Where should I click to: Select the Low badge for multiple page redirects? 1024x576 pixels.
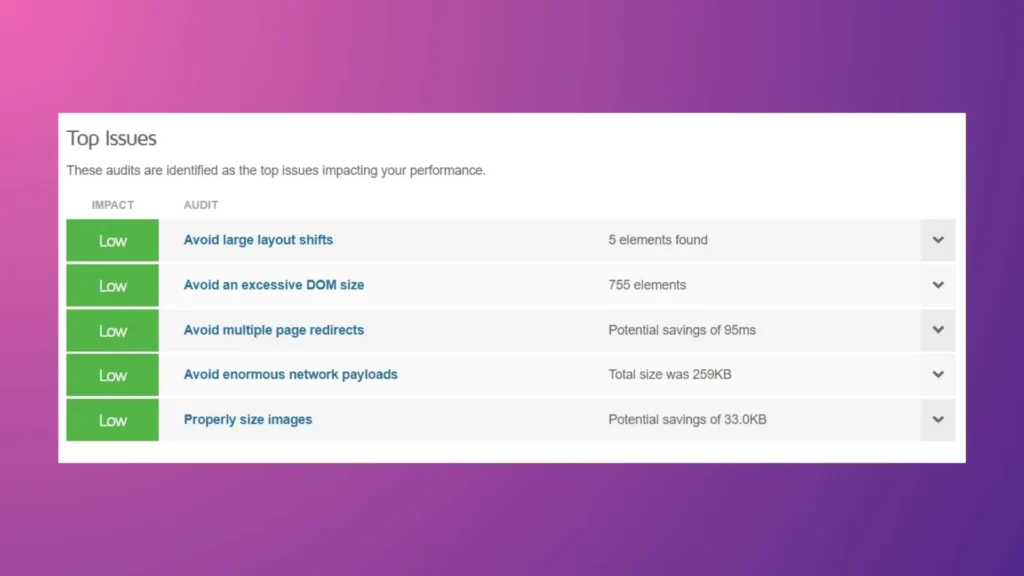(x=112, y=330)
